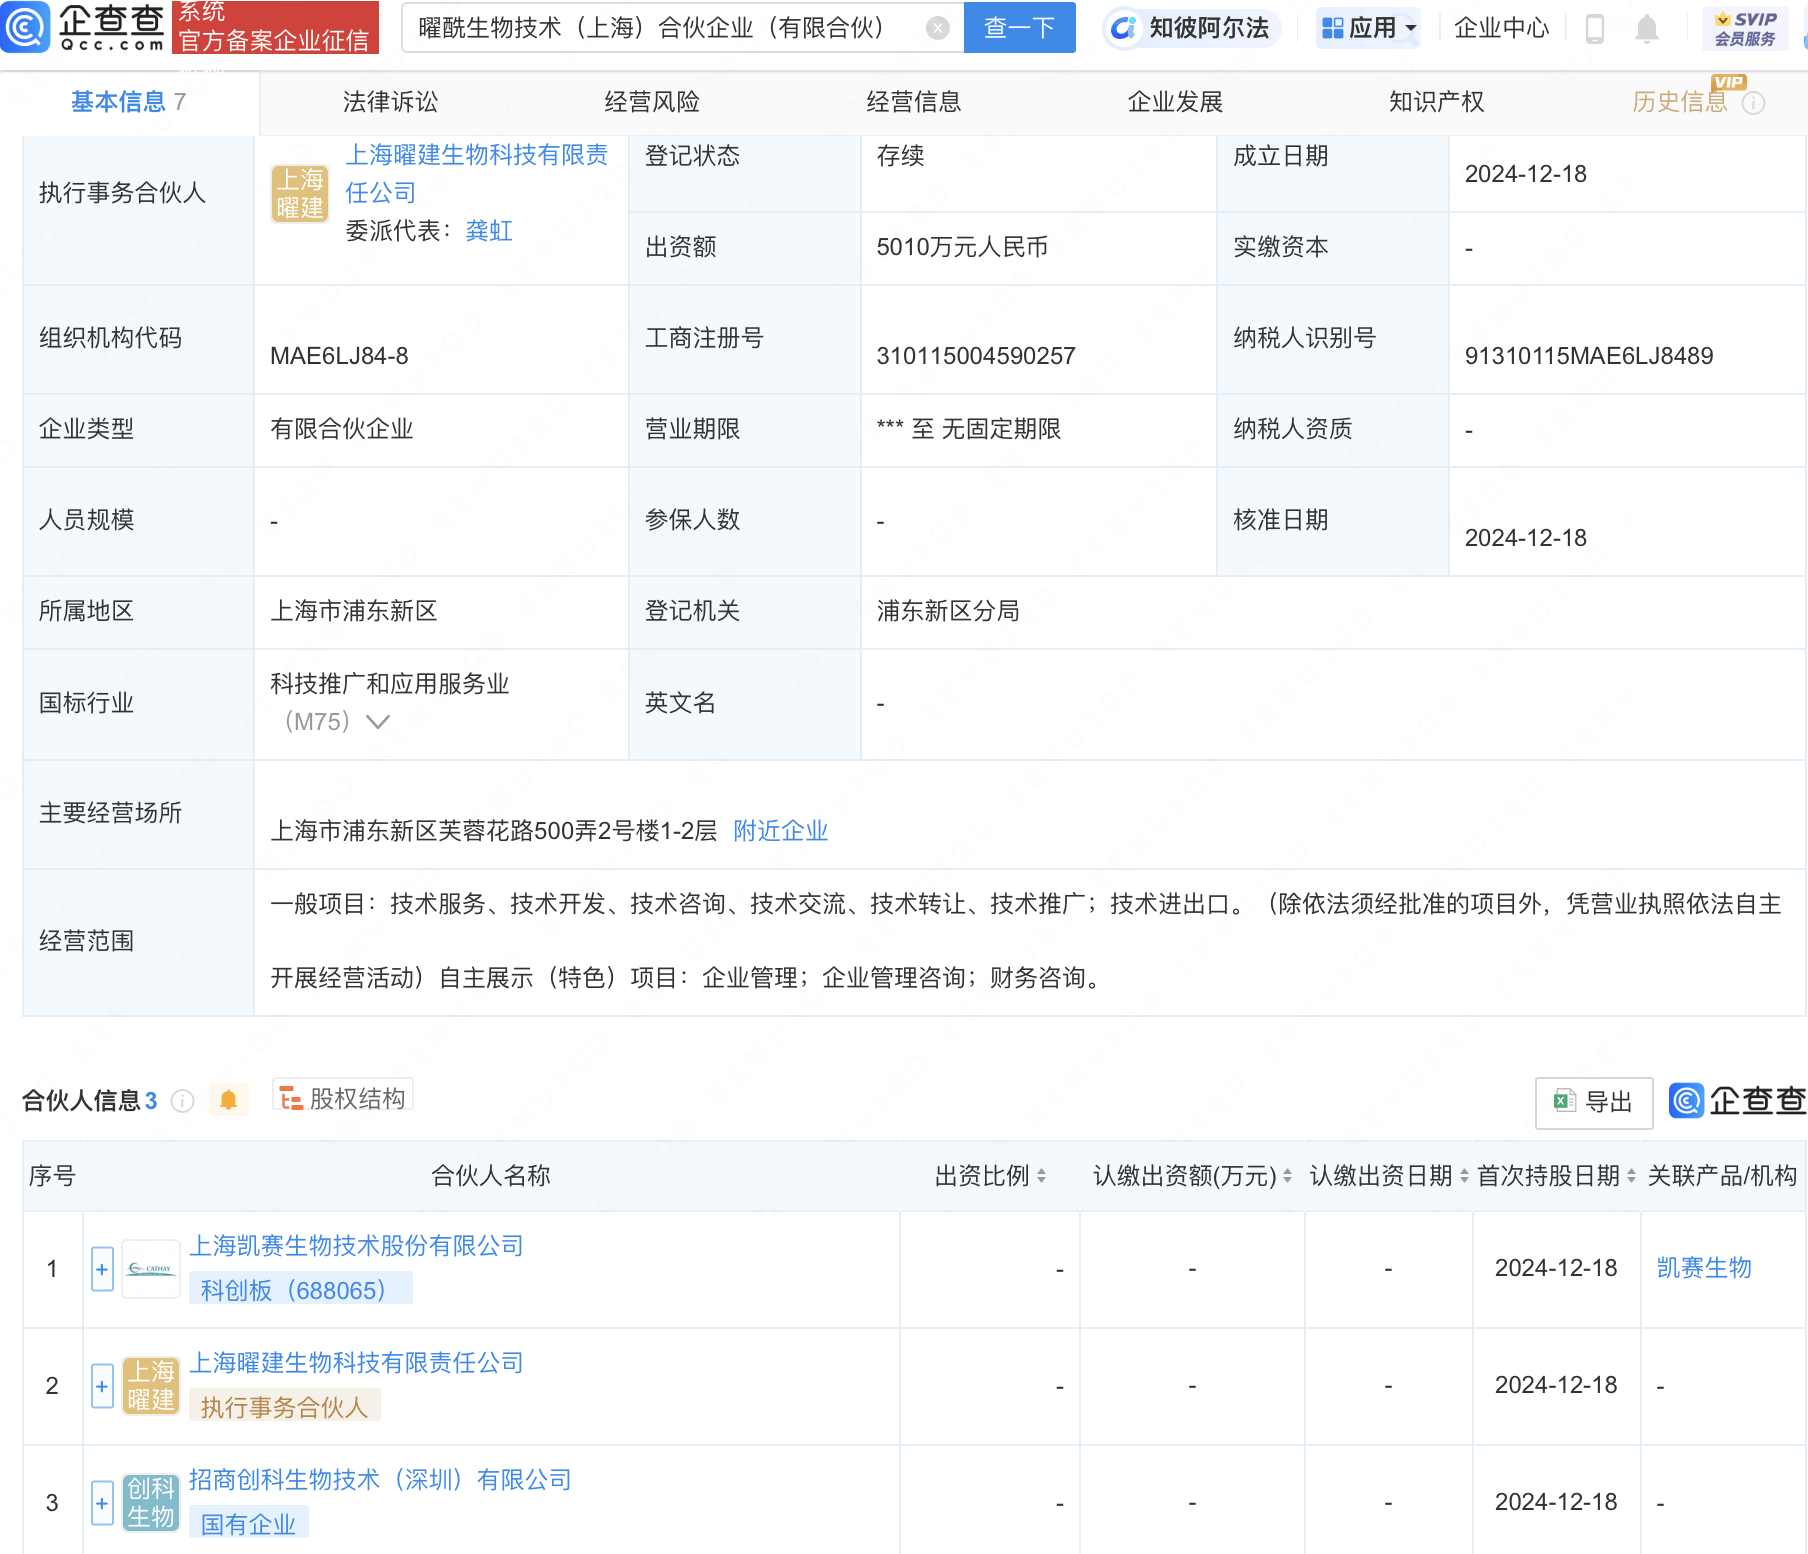Open 上海凯赛生物技术股份有限公司 partner link
Viewport: 1808px width, 1554px height.
pyautogui.click(x=357, y=1246)
